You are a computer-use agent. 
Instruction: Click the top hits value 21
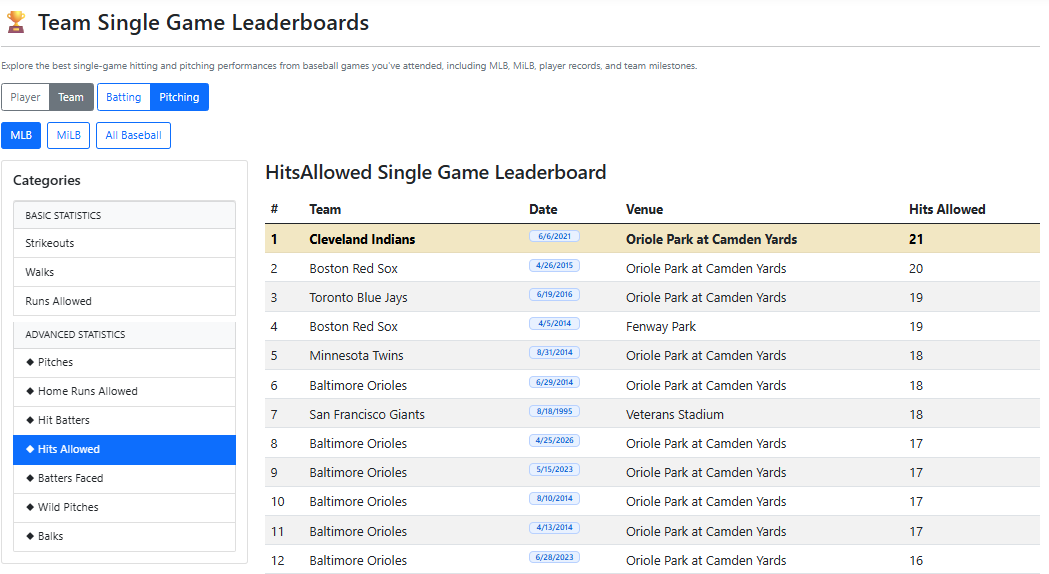[916, 240]
